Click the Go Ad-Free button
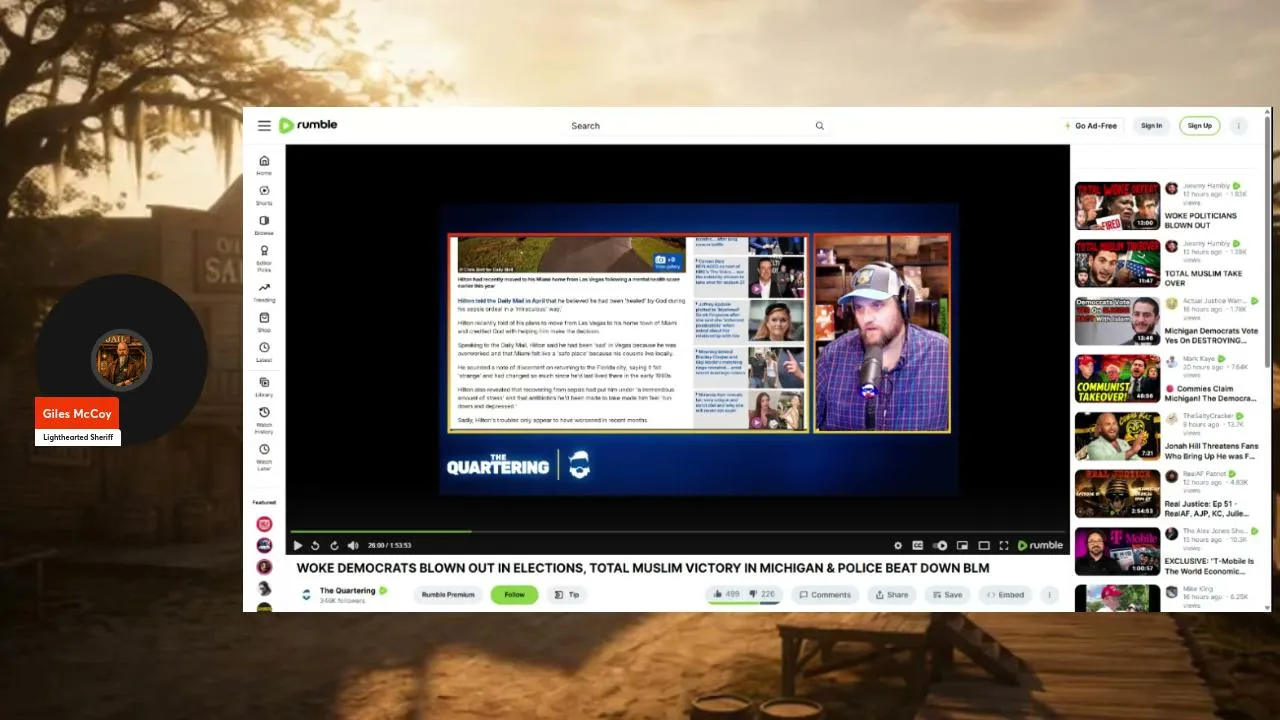Image resolution: width=1280 pixels, height=720 pixels. tap(1091, 126)
